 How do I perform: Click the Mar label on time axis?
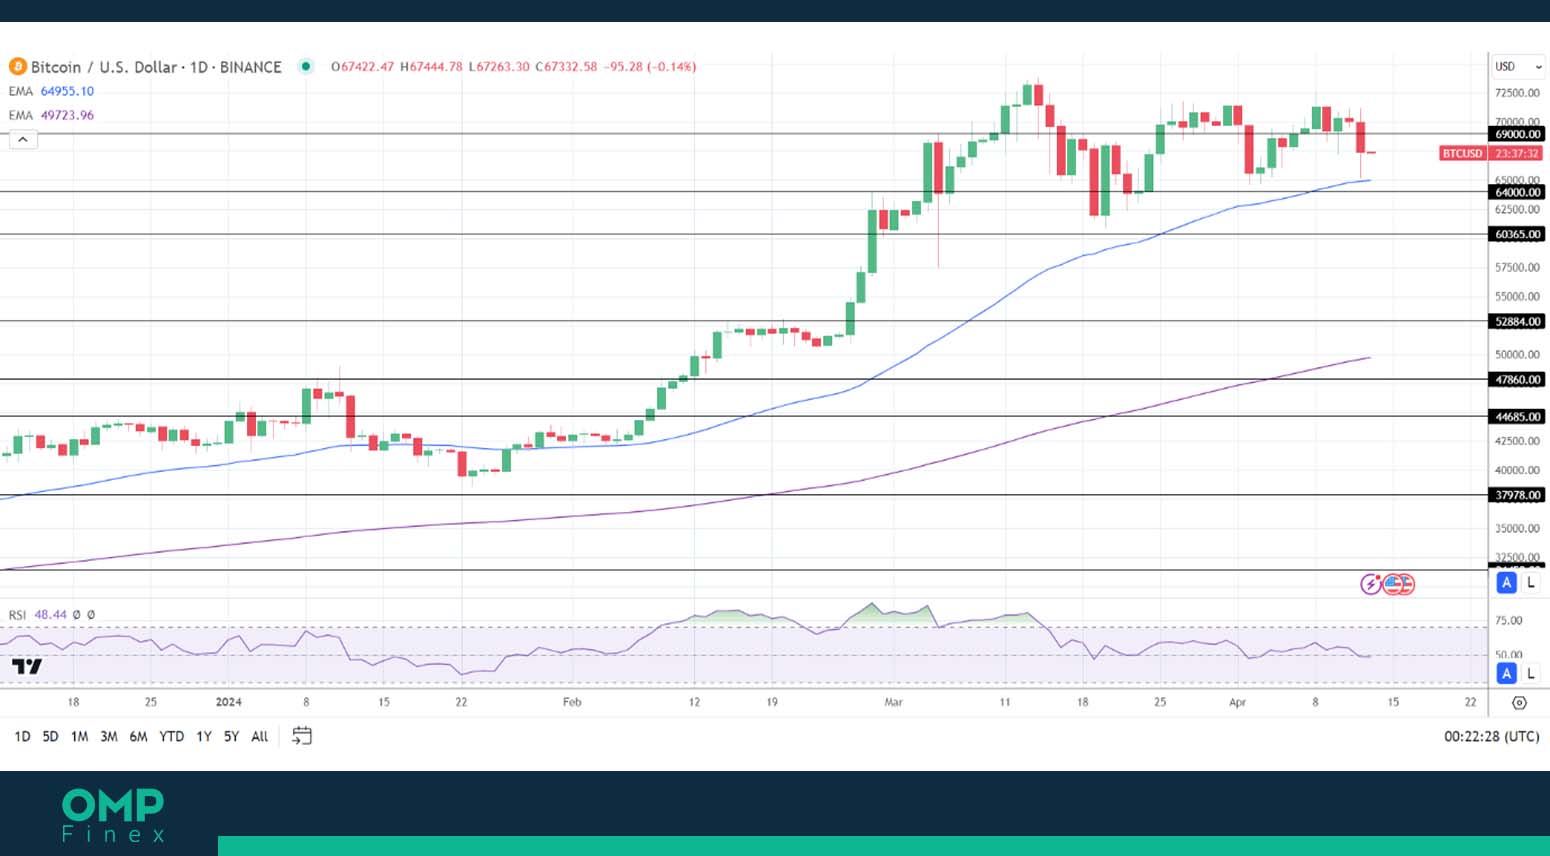(x=893, y=702)
